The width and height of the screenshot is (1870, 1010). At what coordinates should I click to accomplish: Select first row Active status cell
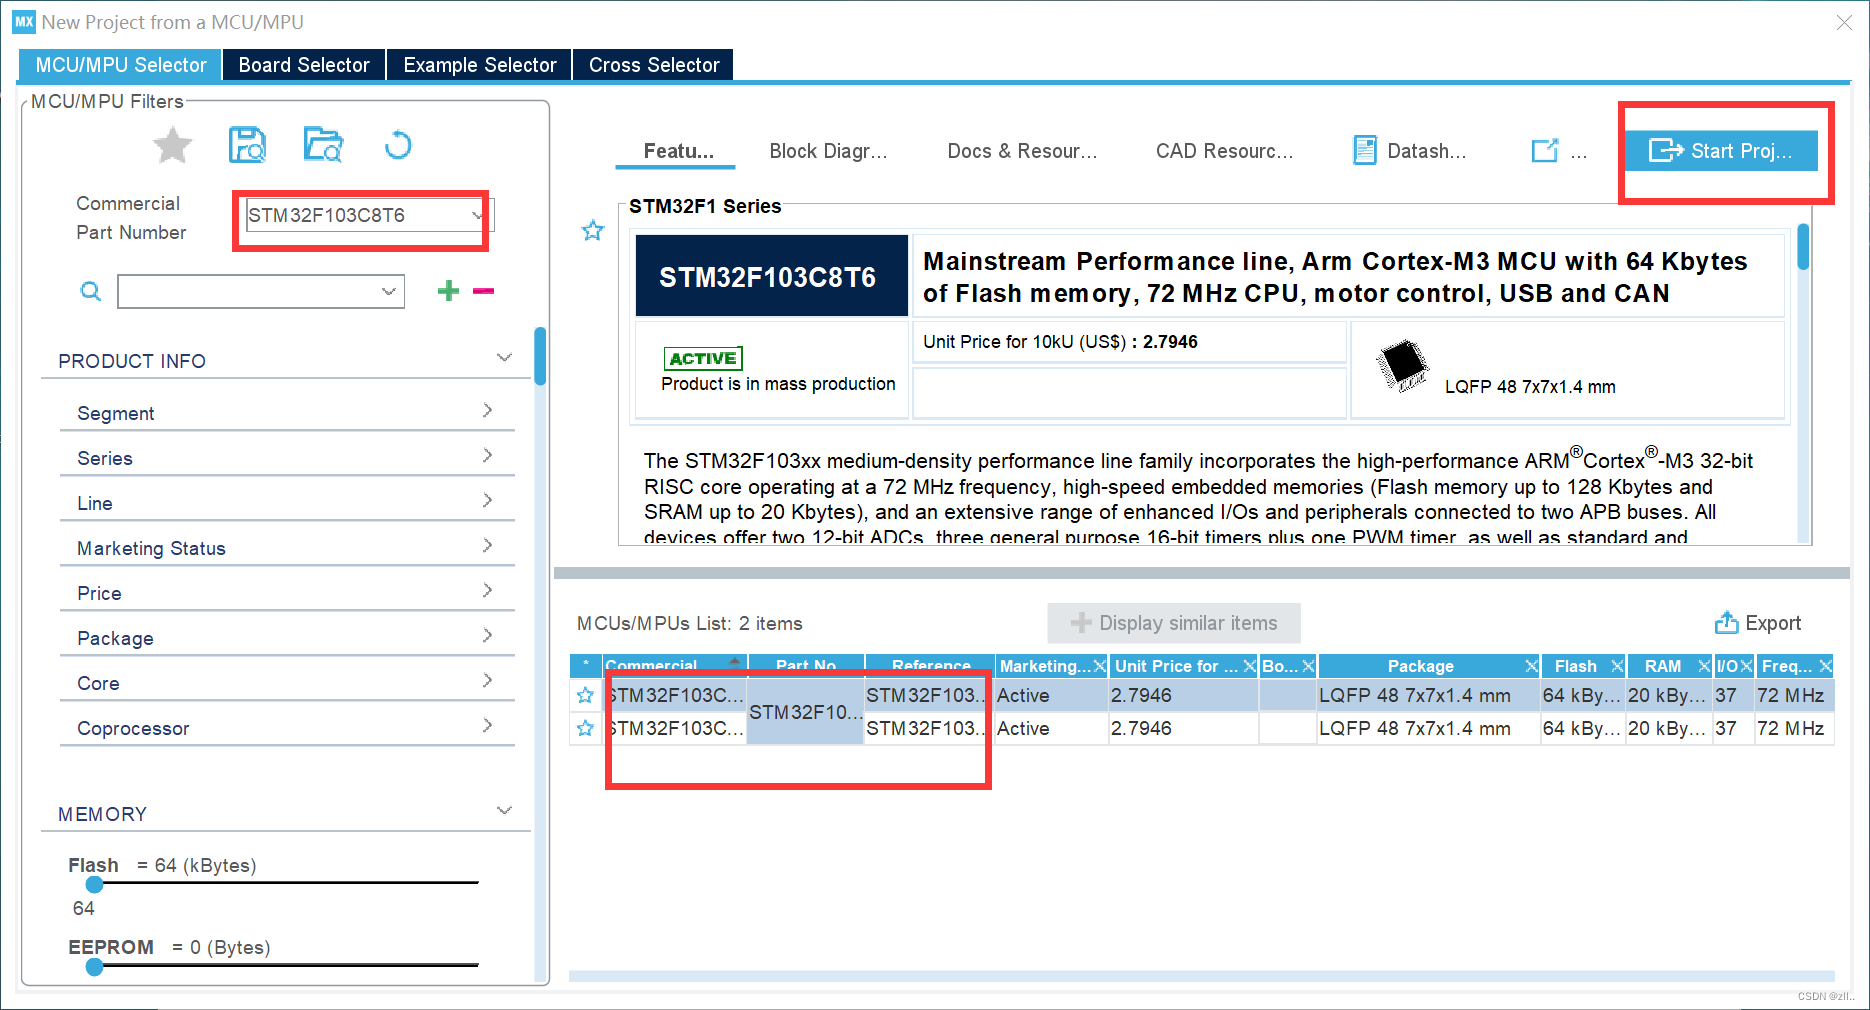point(1051,695)
